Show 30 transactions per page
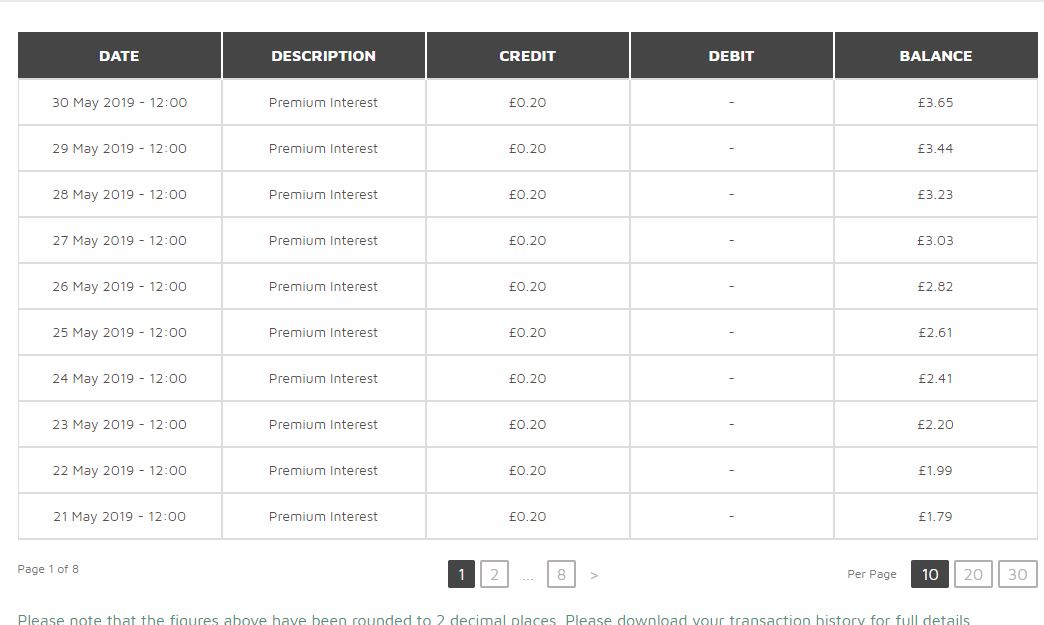 pos(1017,574)
